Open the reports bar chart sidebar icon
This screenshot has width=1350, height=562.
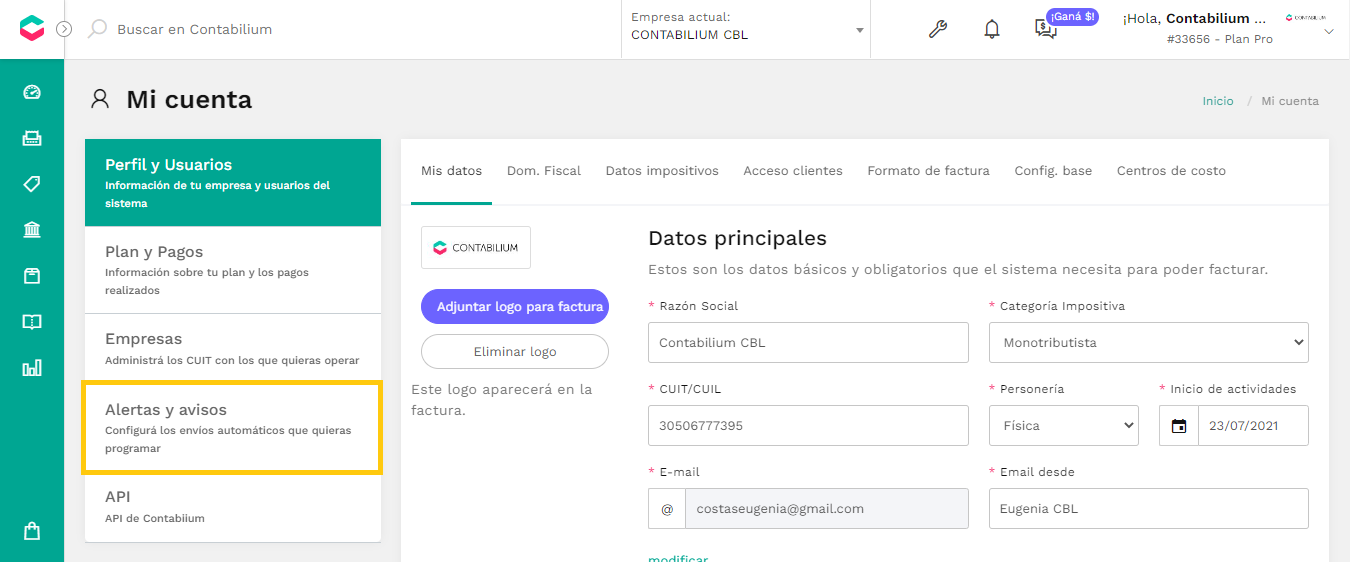32,368
